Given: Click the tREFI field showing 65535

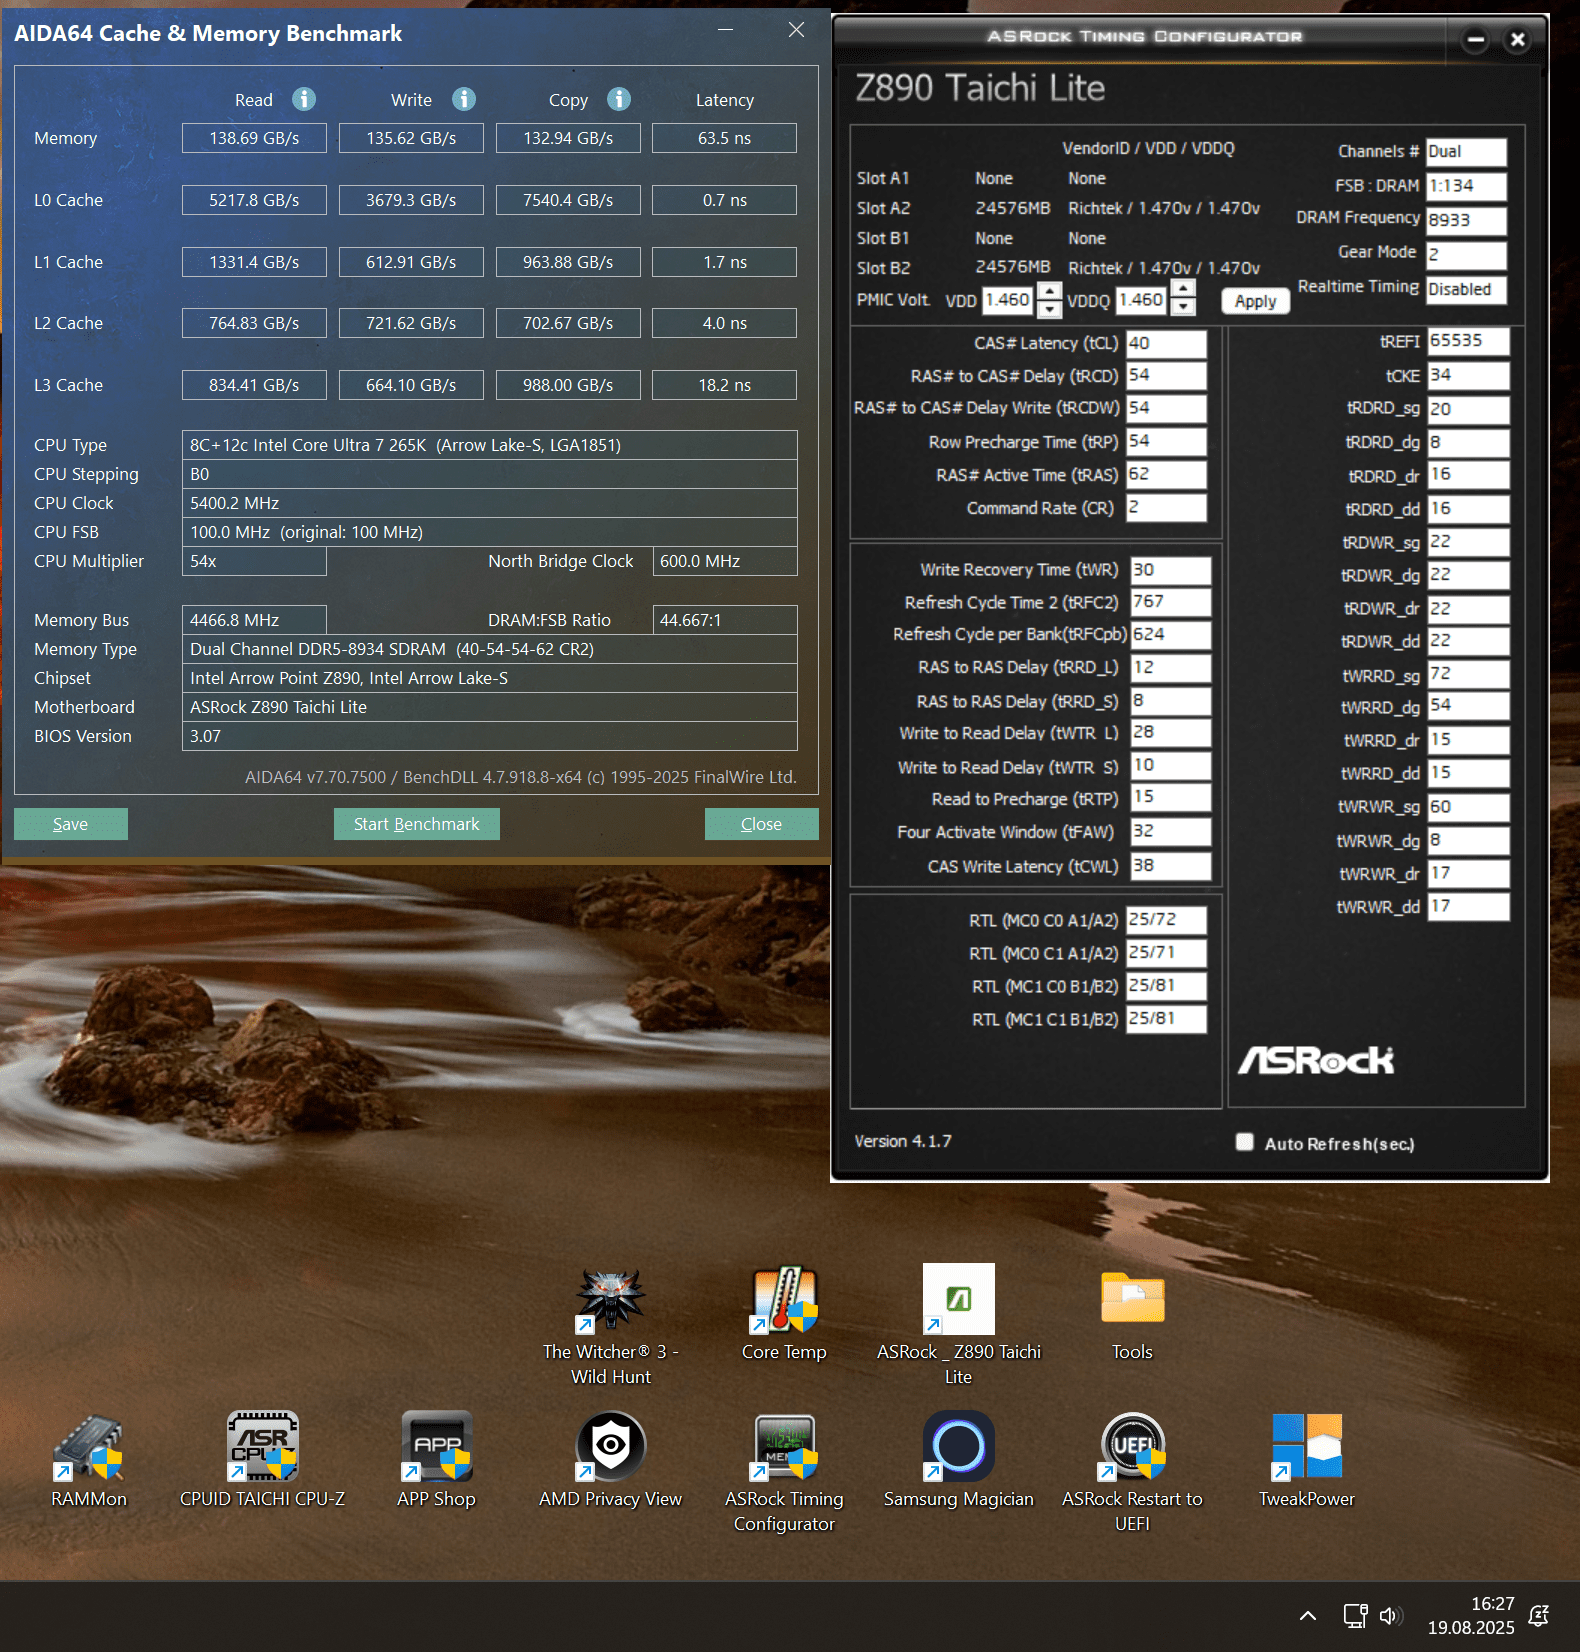Looking at the screenshot, I should click(1468, 341).
